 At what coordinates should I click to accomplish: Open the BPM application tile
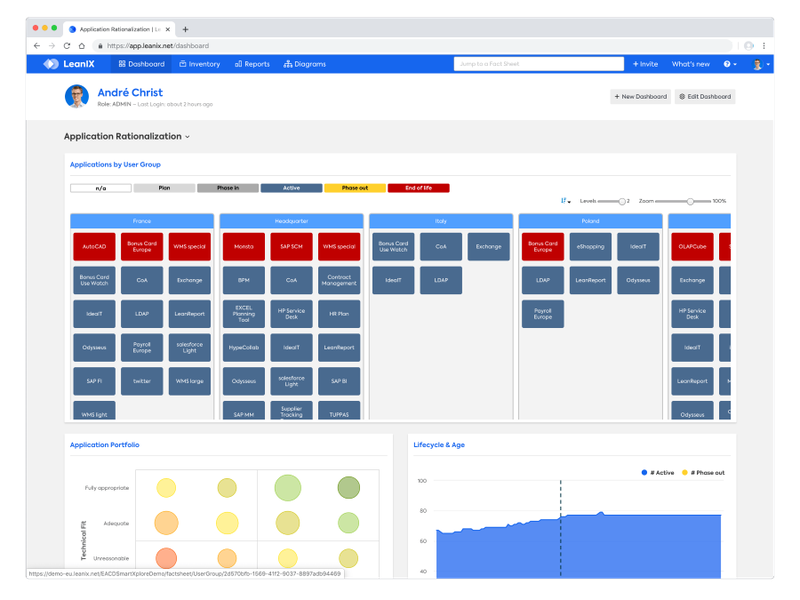tap(244, 280)
